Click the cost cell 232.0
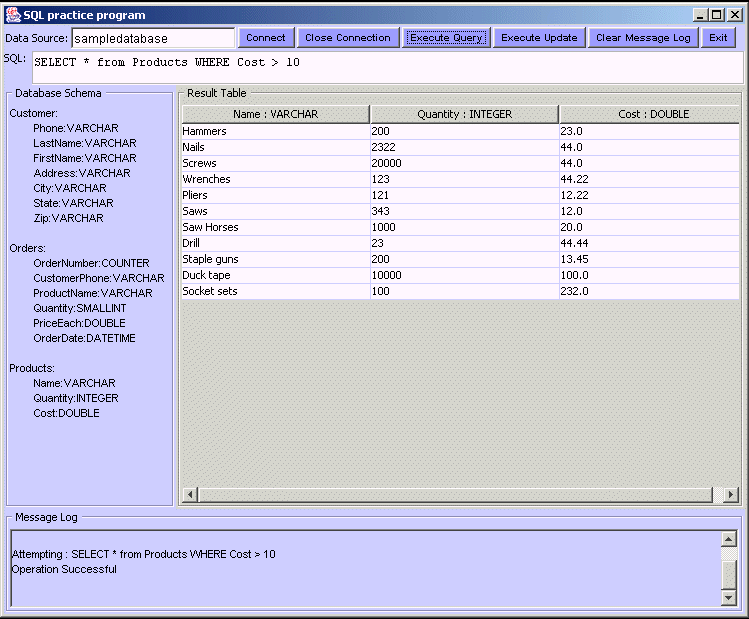 [x=650, y=291]
